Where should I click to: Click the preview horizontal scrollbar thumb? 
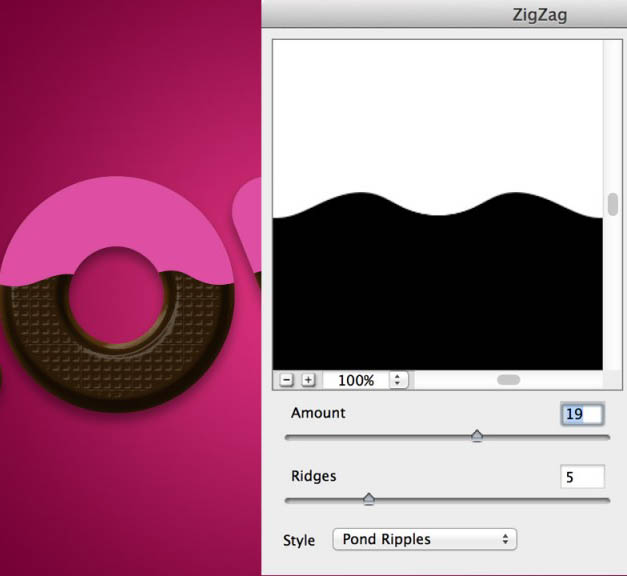pyautogui.click(x=508, y=380)
